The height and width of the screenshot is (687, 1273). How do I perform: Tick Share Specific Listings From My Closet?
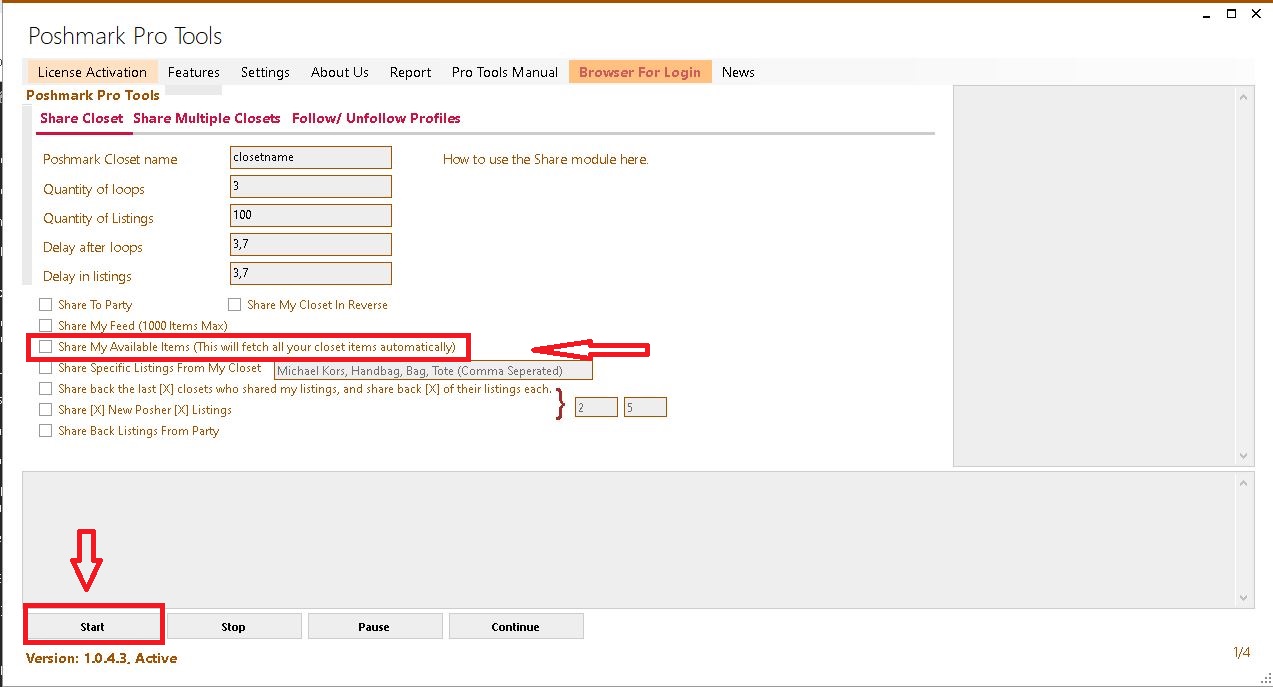46,368
